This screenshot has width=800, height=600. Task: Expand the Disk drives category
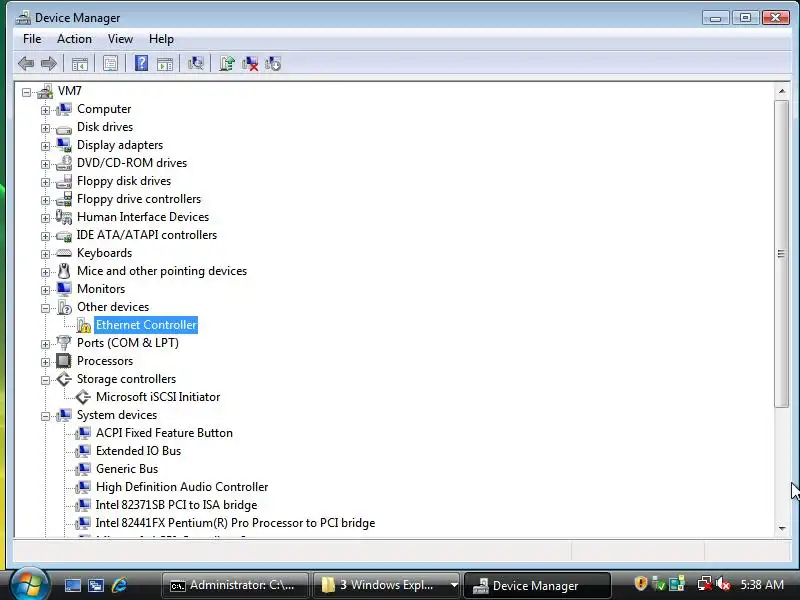(x=45, y=128)
